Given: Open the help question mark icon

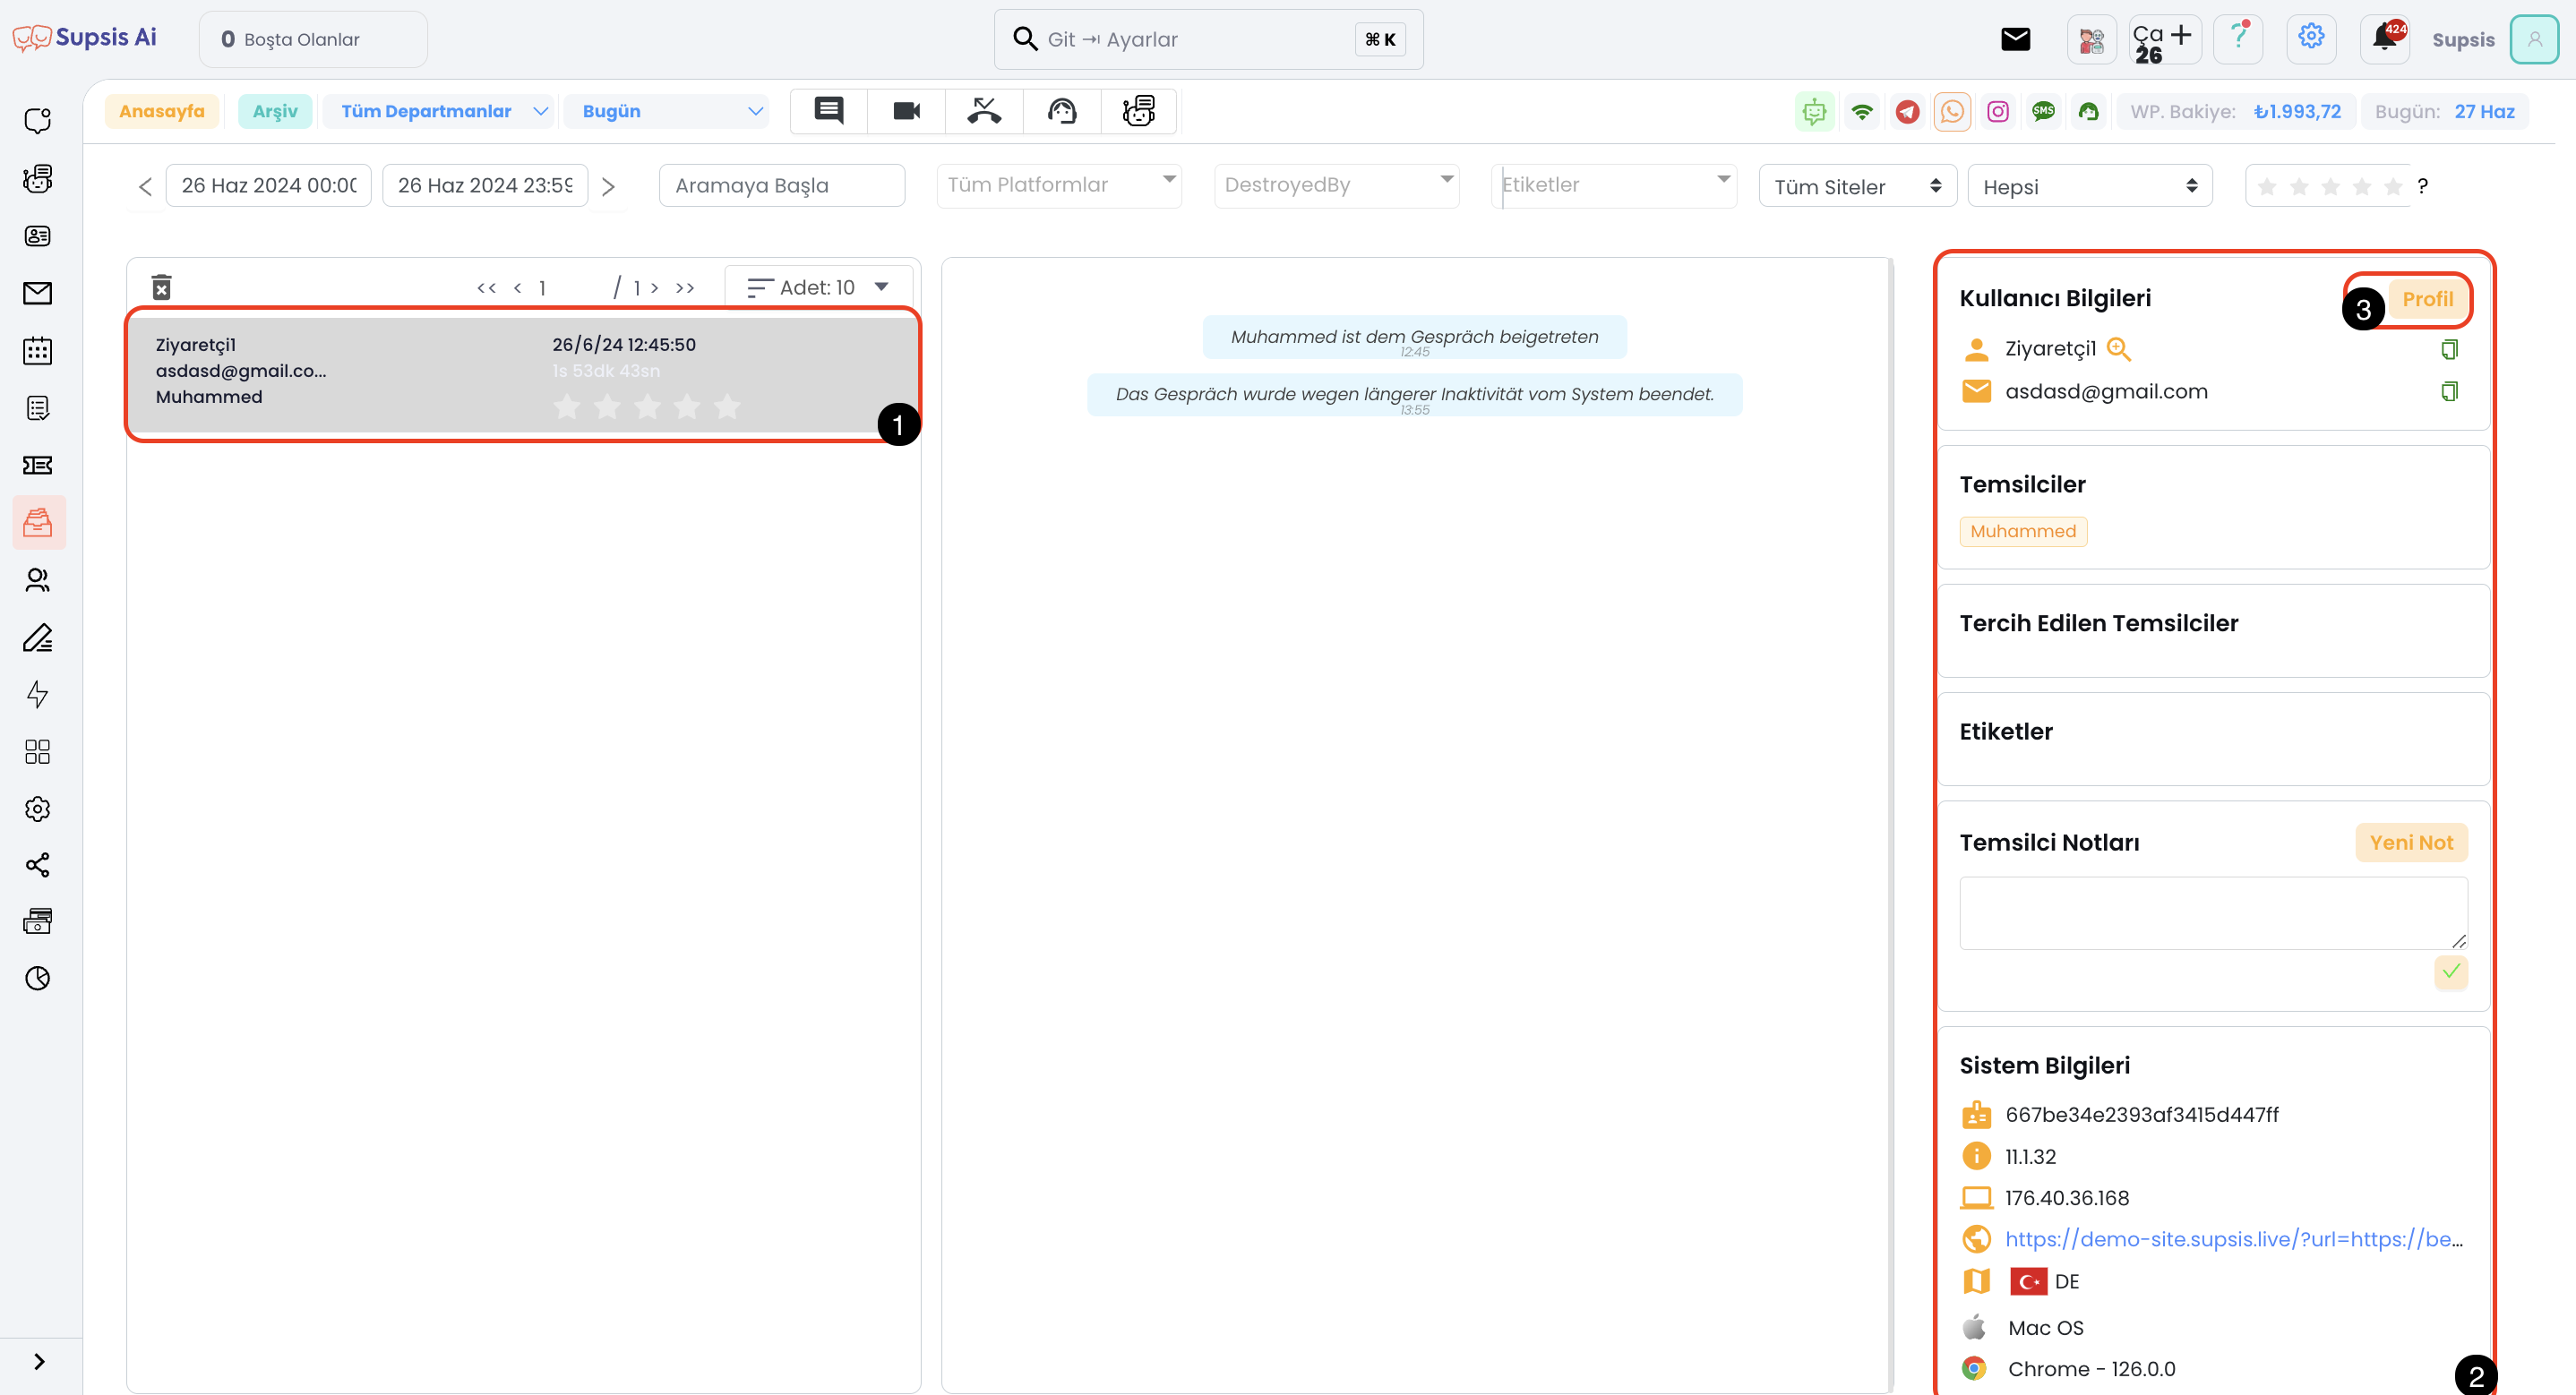Looking at the screenshot, I should pos(2239,39).
